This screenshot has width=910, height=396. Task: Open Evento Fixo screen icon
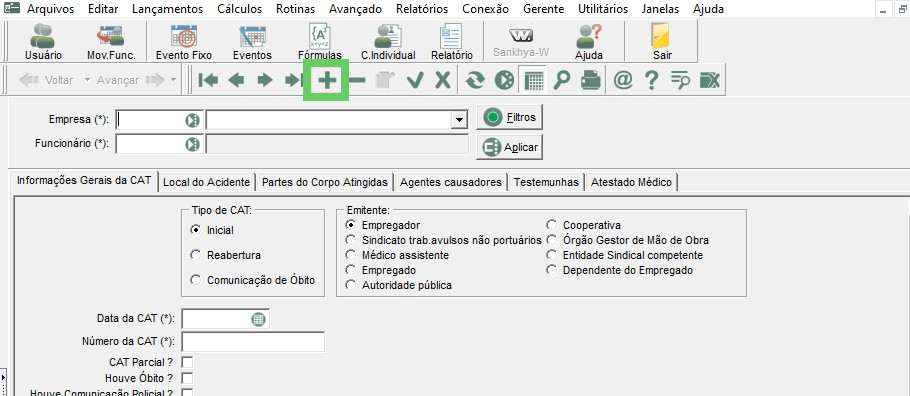tap(183, 42)
